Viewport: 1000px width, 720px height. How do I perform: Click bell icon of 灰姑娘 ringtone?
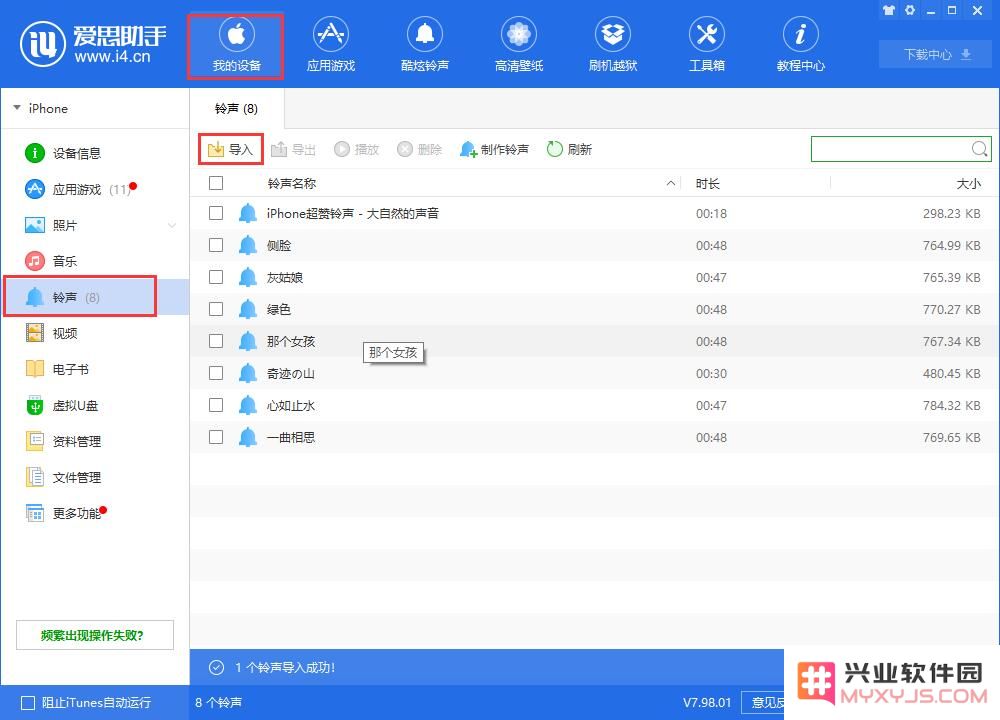[247, 277]
